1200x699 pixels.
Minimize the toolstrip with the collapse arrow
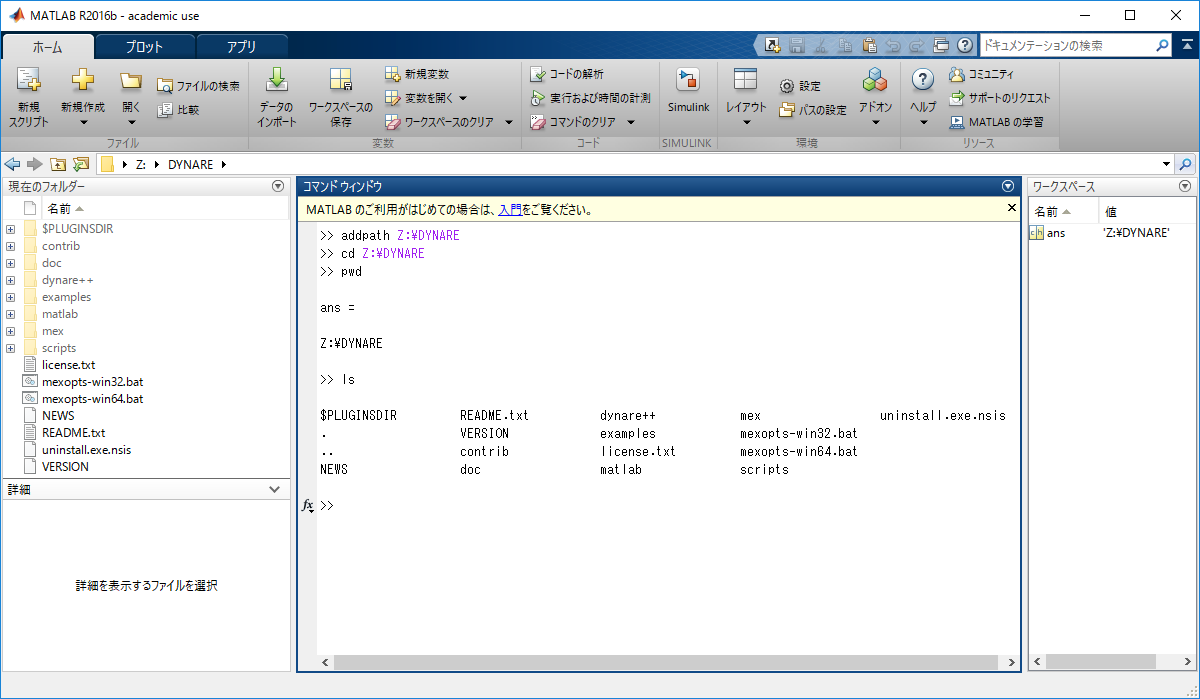(x=1186, y=44)
